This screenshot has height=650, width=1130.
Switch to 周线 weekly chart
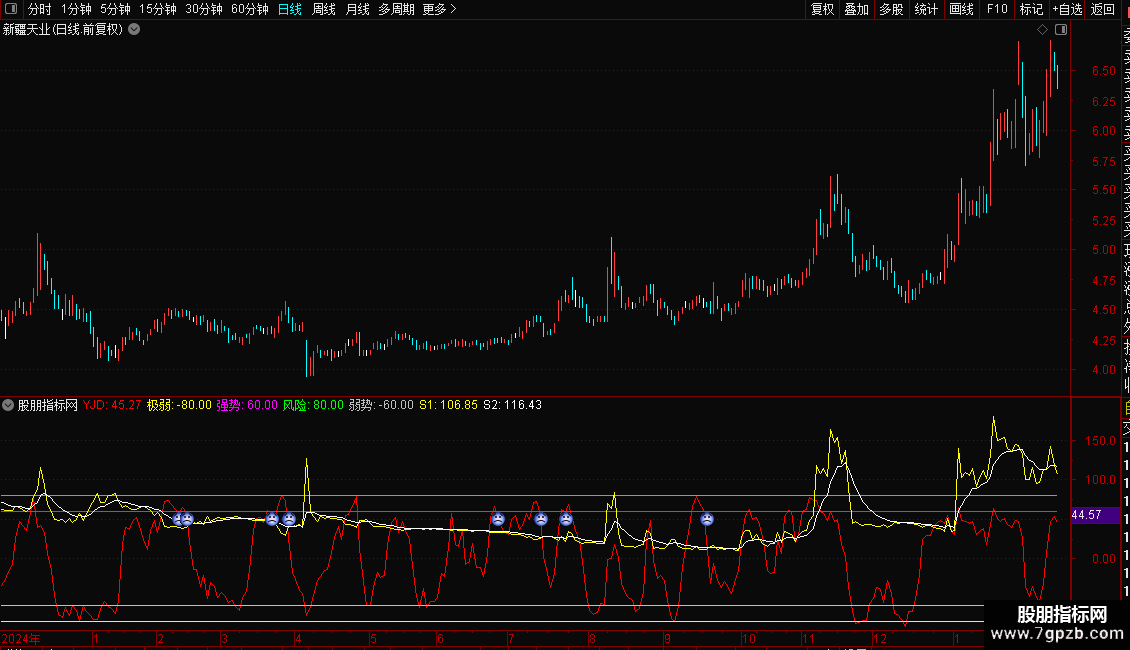point(324,9)
